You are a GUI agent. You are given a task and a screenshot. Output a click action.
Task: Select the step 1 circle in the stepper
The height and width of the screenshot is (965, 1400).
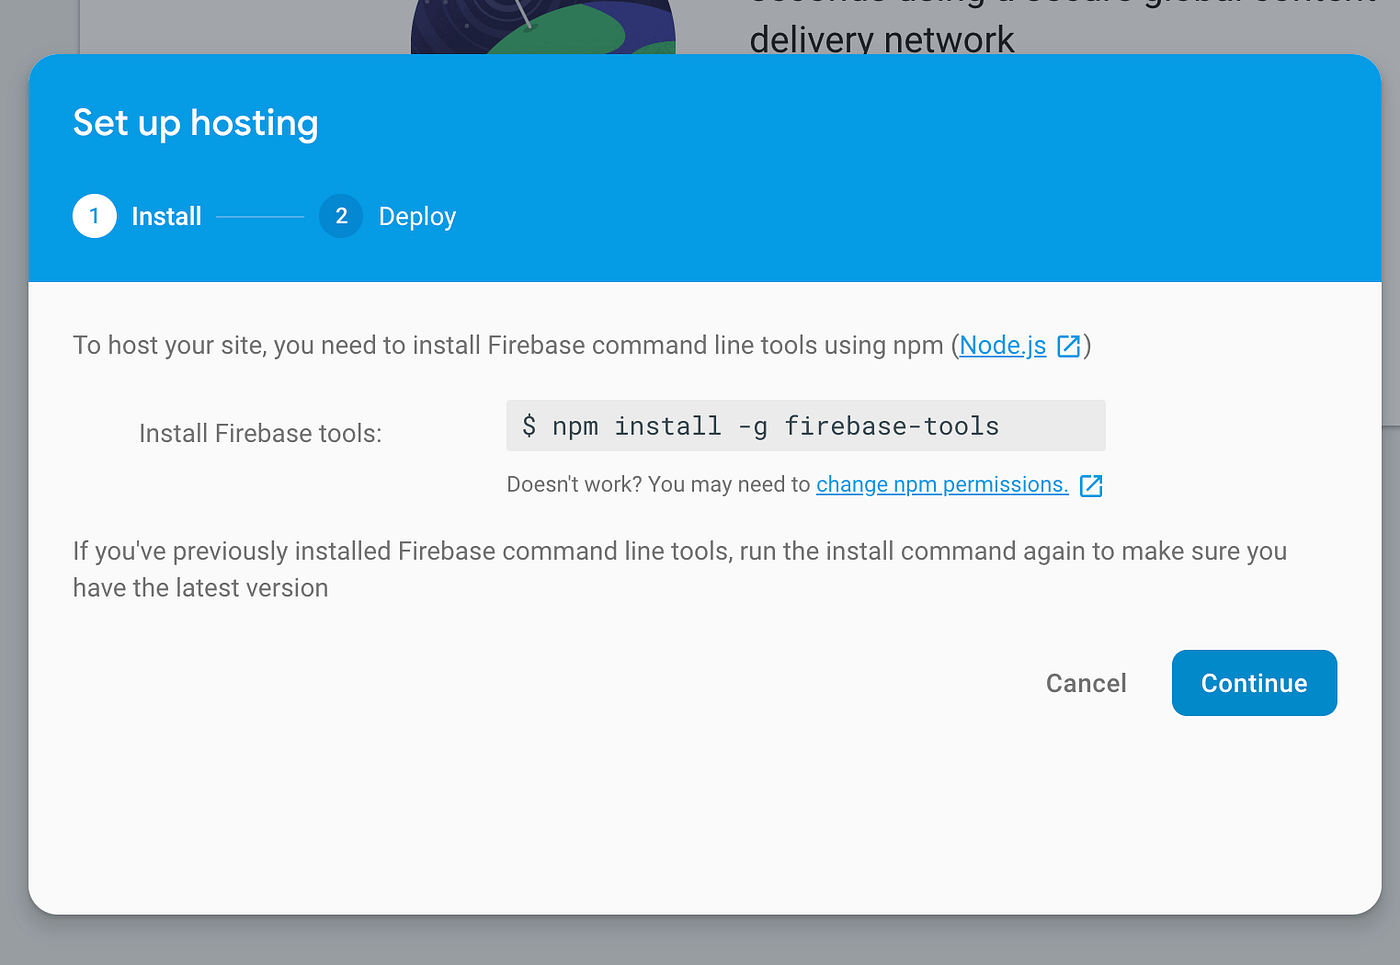coord(94,216)
